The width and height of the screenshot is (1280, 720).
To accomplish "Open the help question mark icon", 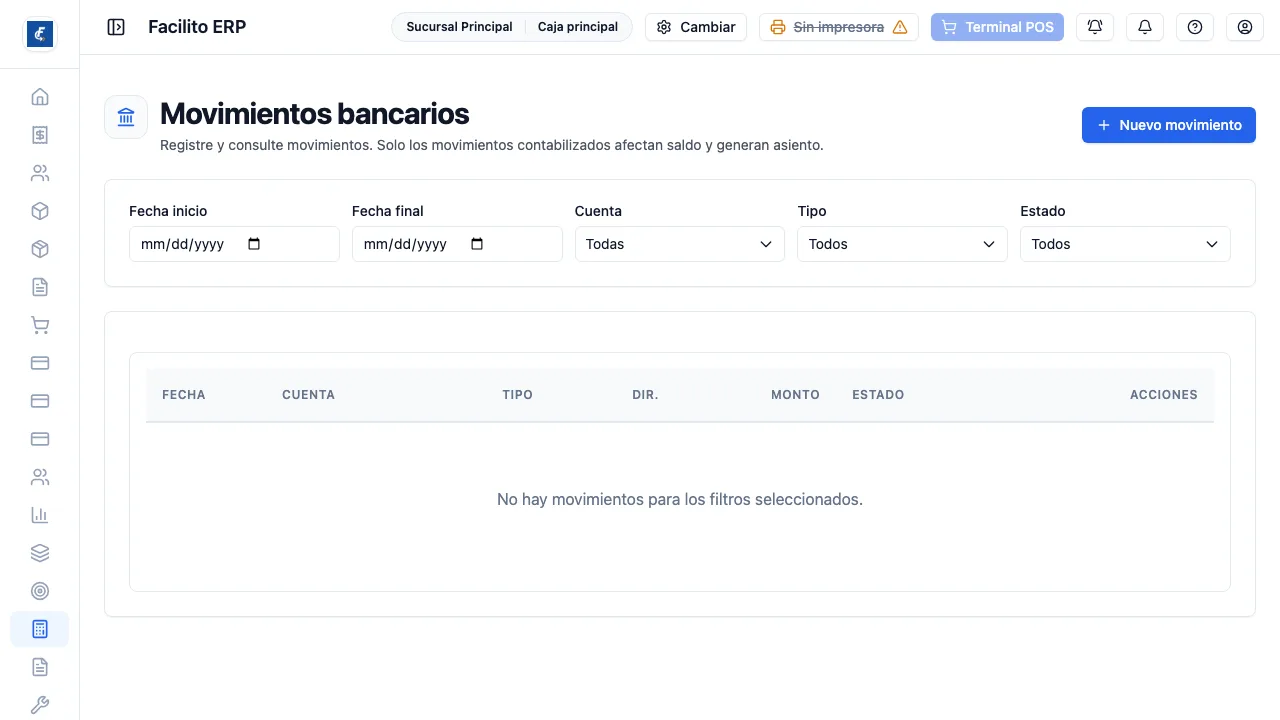I will coord(1195,27).
